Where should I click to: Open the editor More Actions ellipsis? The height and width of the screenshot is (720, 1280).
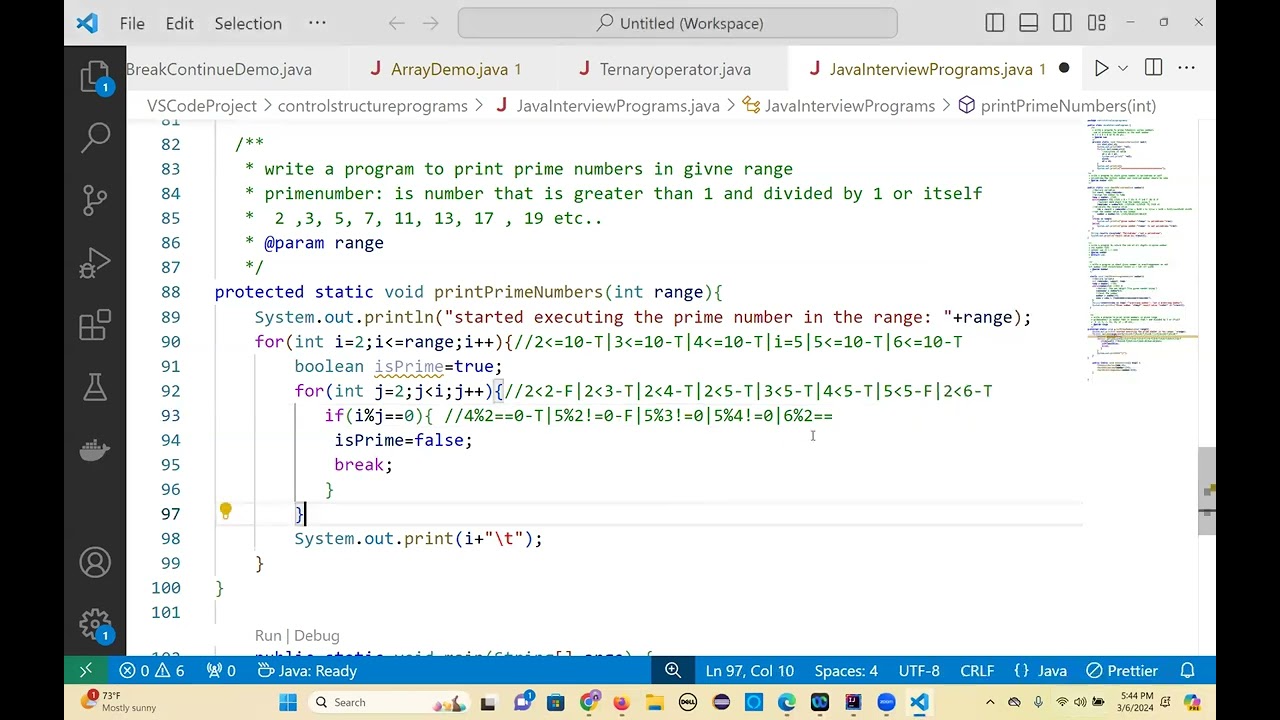1187,69
